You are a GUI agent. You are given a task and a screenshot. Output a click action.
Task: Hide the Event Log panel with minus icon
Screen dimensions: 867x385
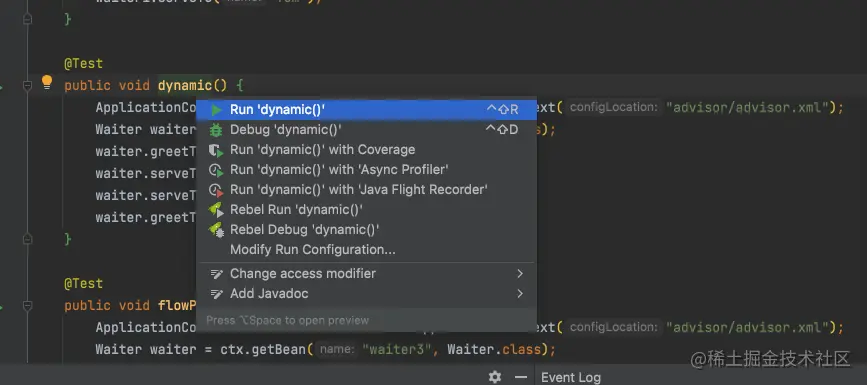pyautogui.click(x=520, y=377)
